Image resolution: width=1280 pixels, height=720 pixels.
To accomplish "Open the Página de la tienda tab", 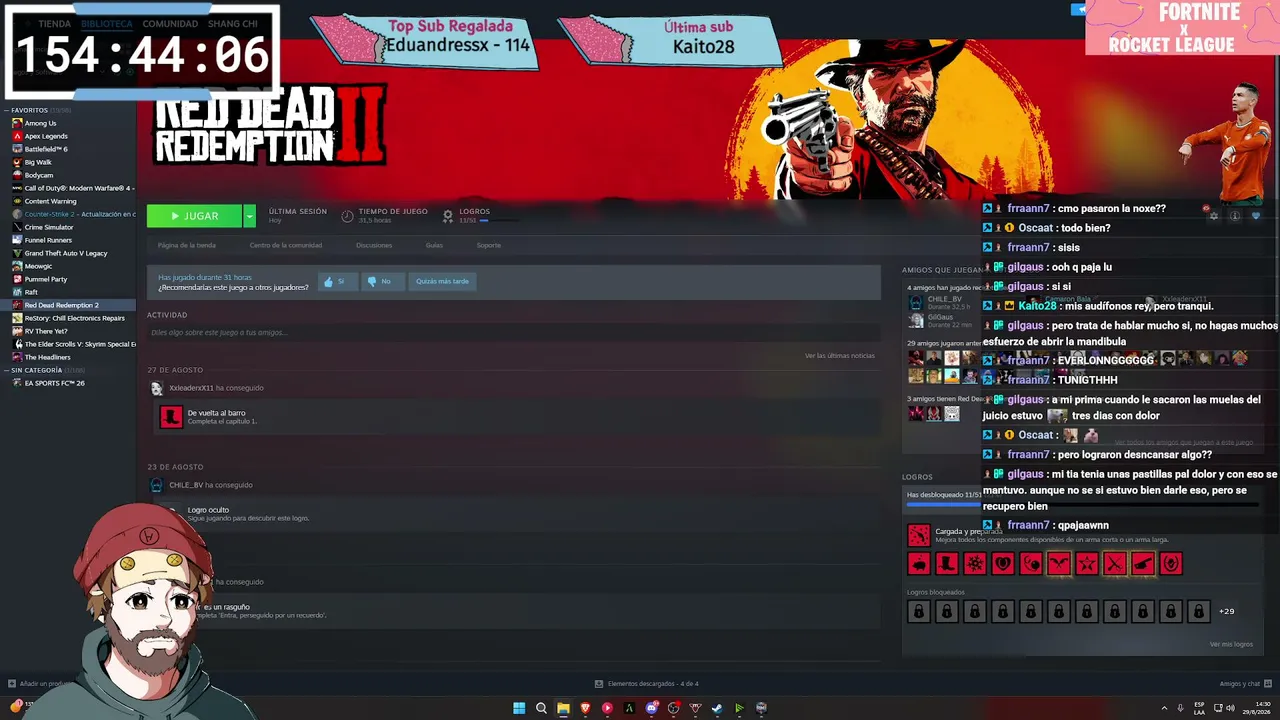I will [187, 245].
